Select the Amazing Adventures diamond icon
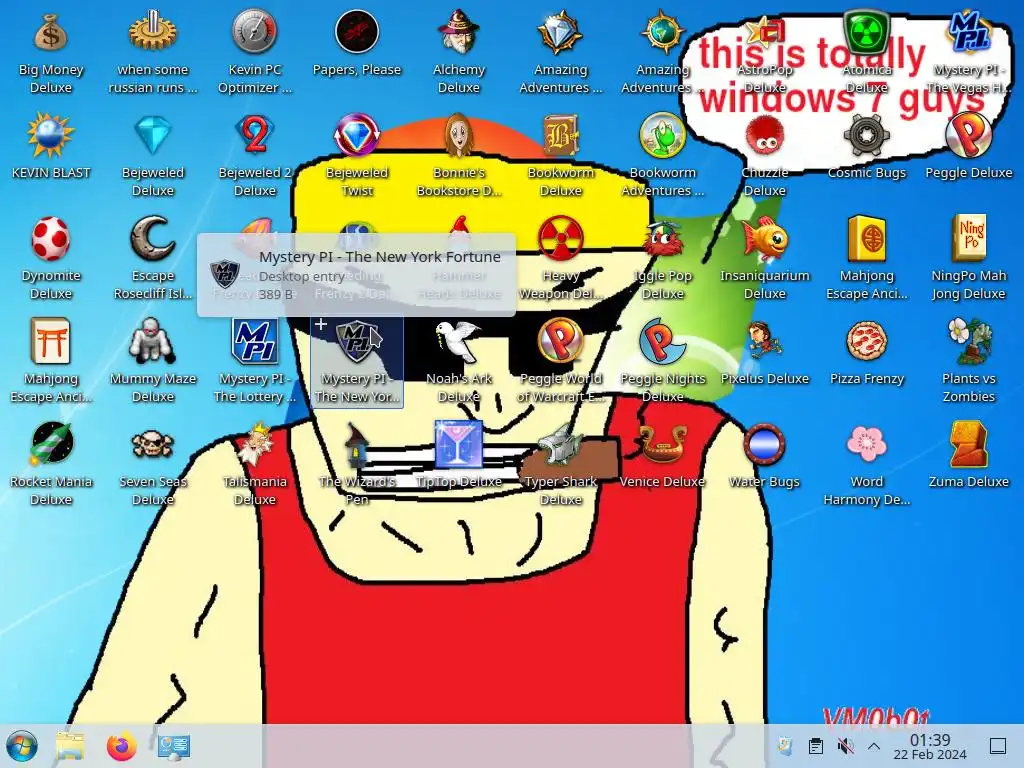This screenshot has width=1024, height=768. (560, 31)
